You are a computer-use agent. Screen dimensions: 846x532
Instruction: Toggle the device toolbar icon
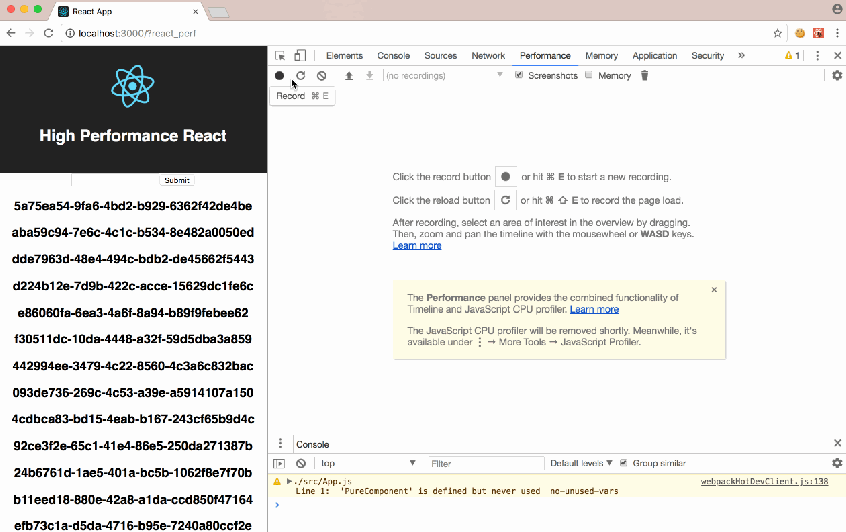(300, 56)
